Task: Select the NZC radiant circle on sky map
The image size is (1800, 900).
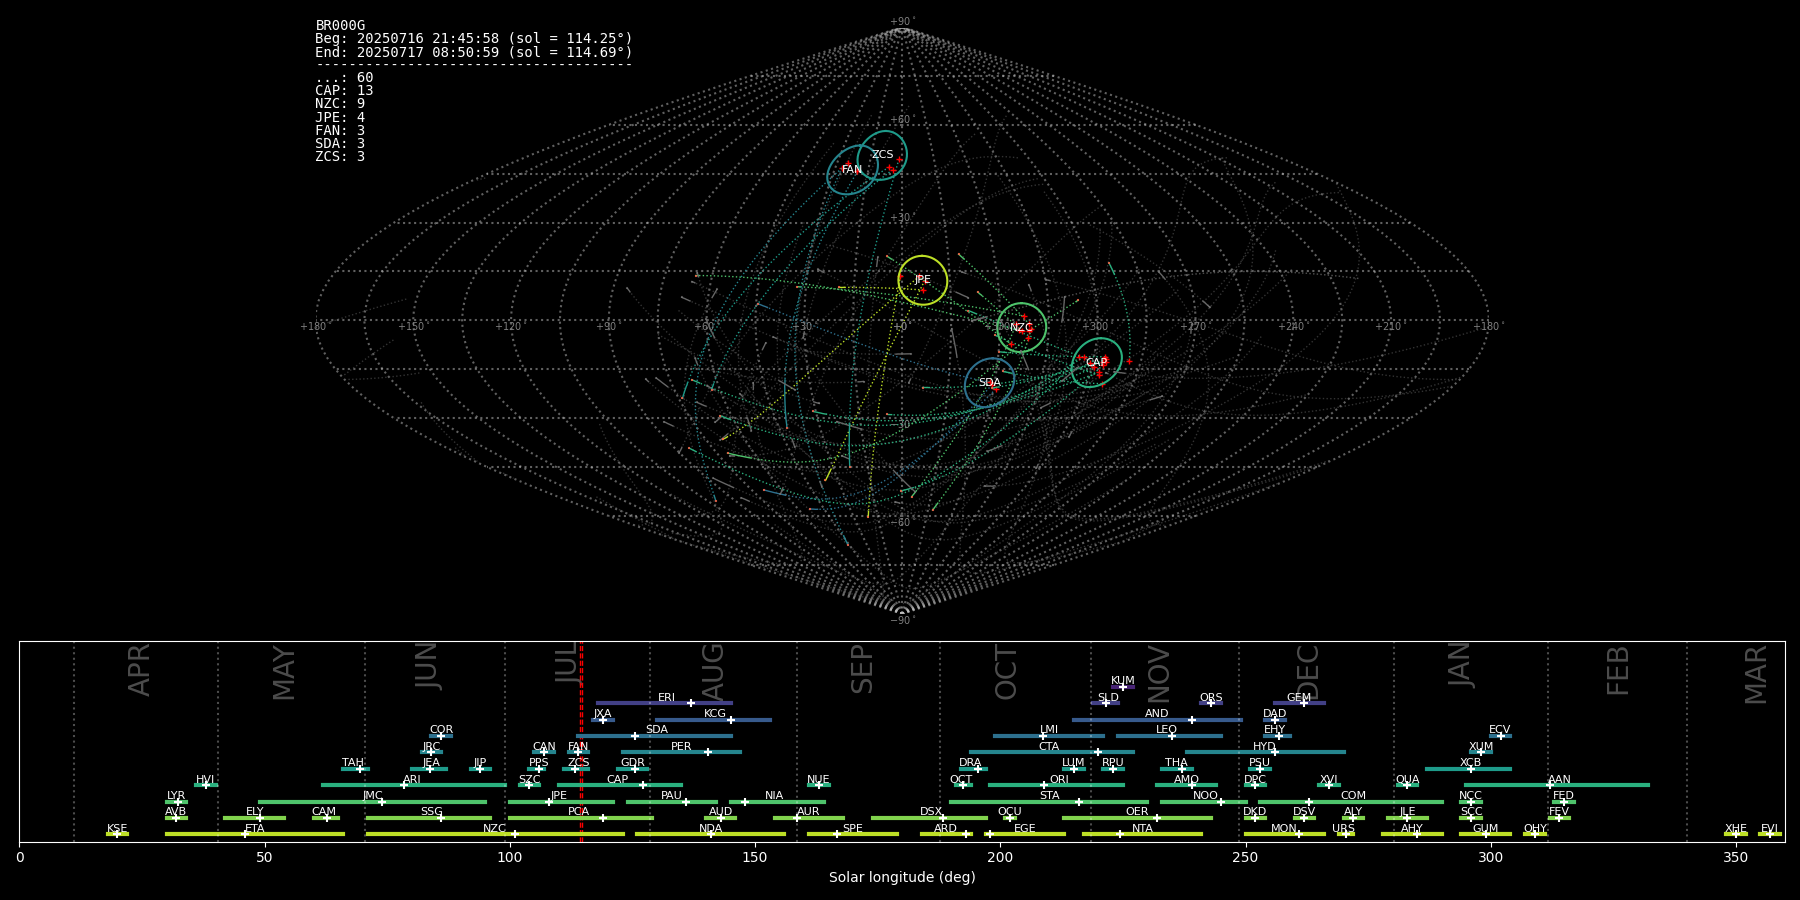Action: point(1021,327)
